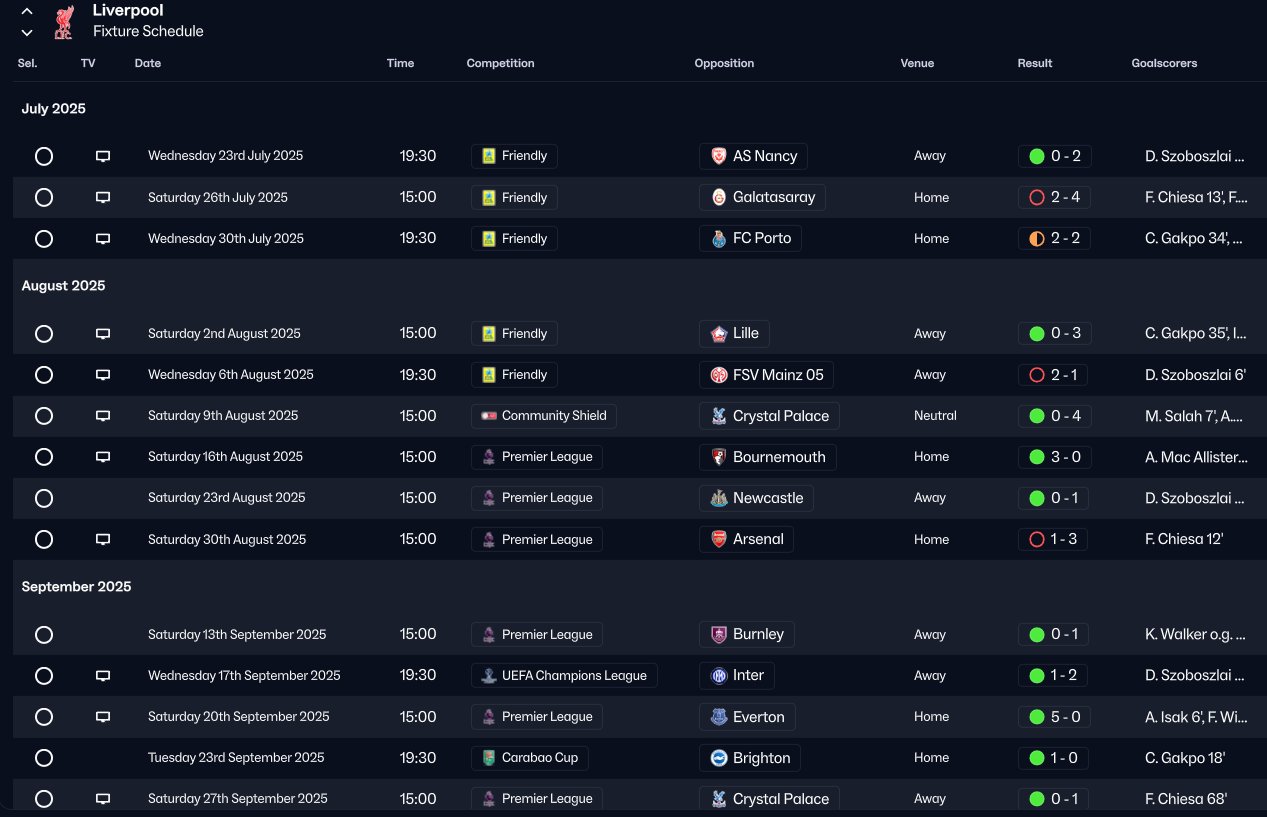
Task: Sort by the Goalscorers column header
Action: [x=1164, y=63]
